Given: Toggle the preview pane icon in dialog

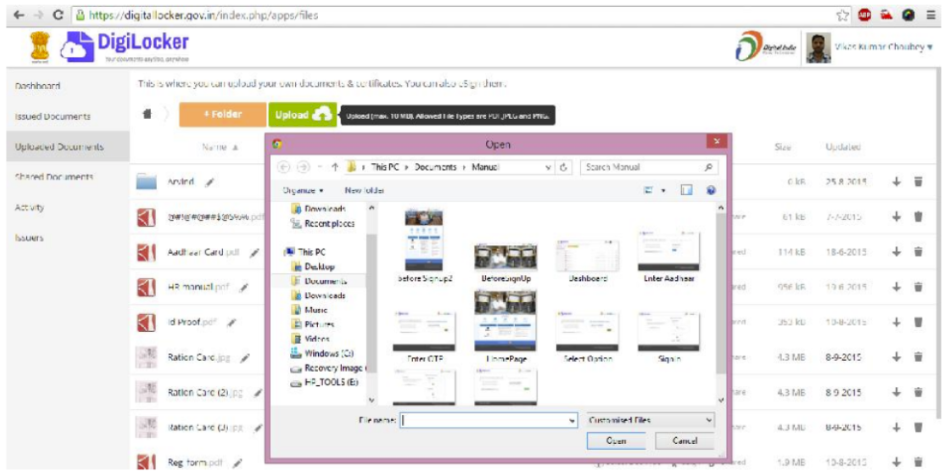Looking at the screenshot, I should tap(687, 190).
